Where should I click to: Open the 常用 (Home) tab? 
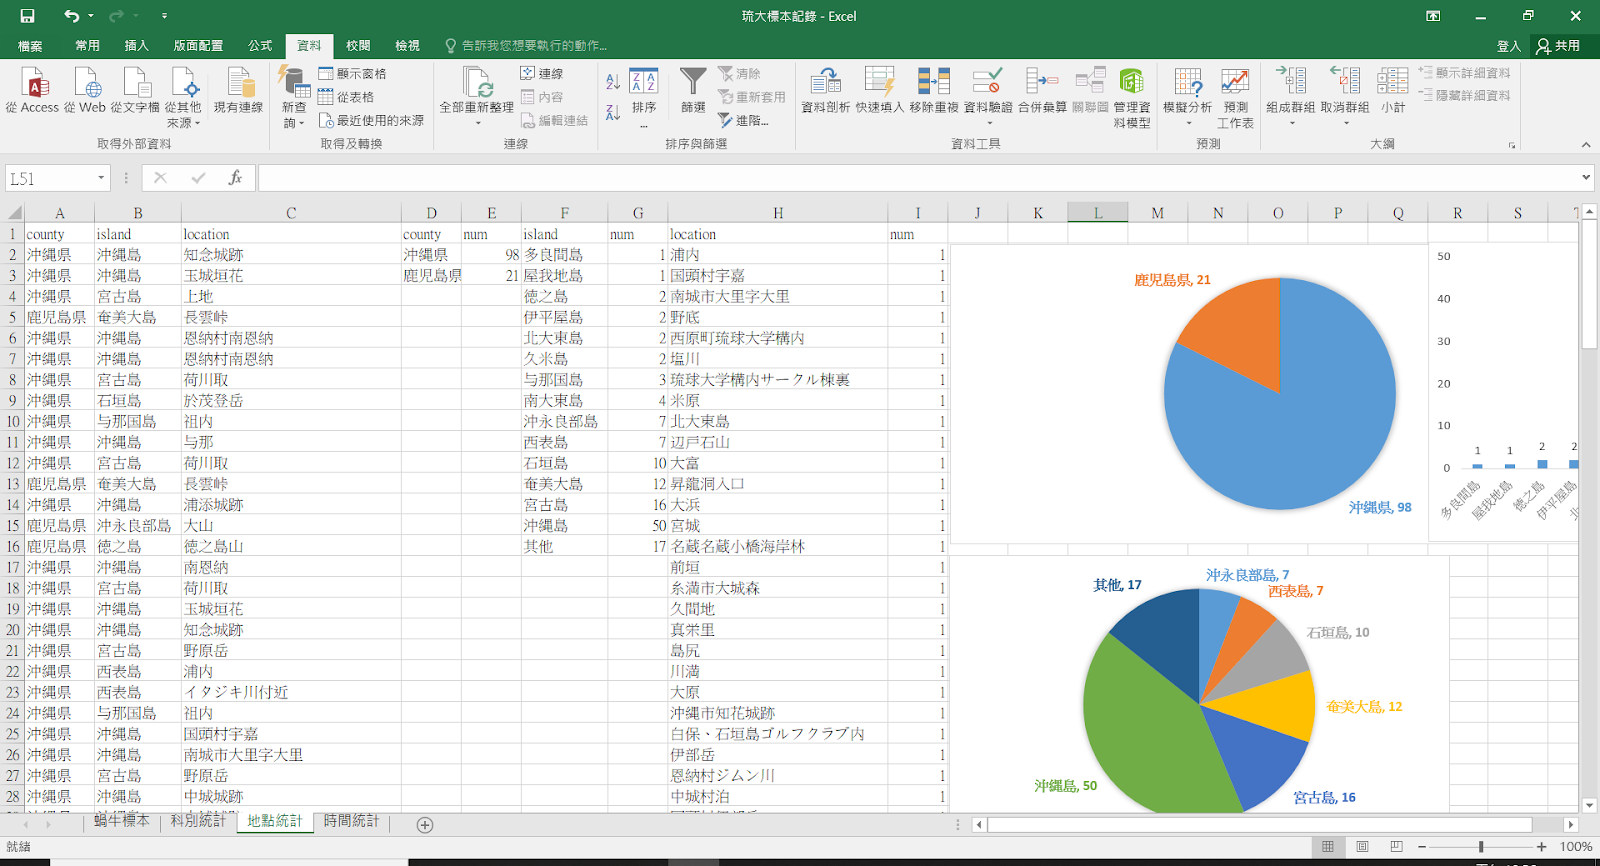coord(87,46)
